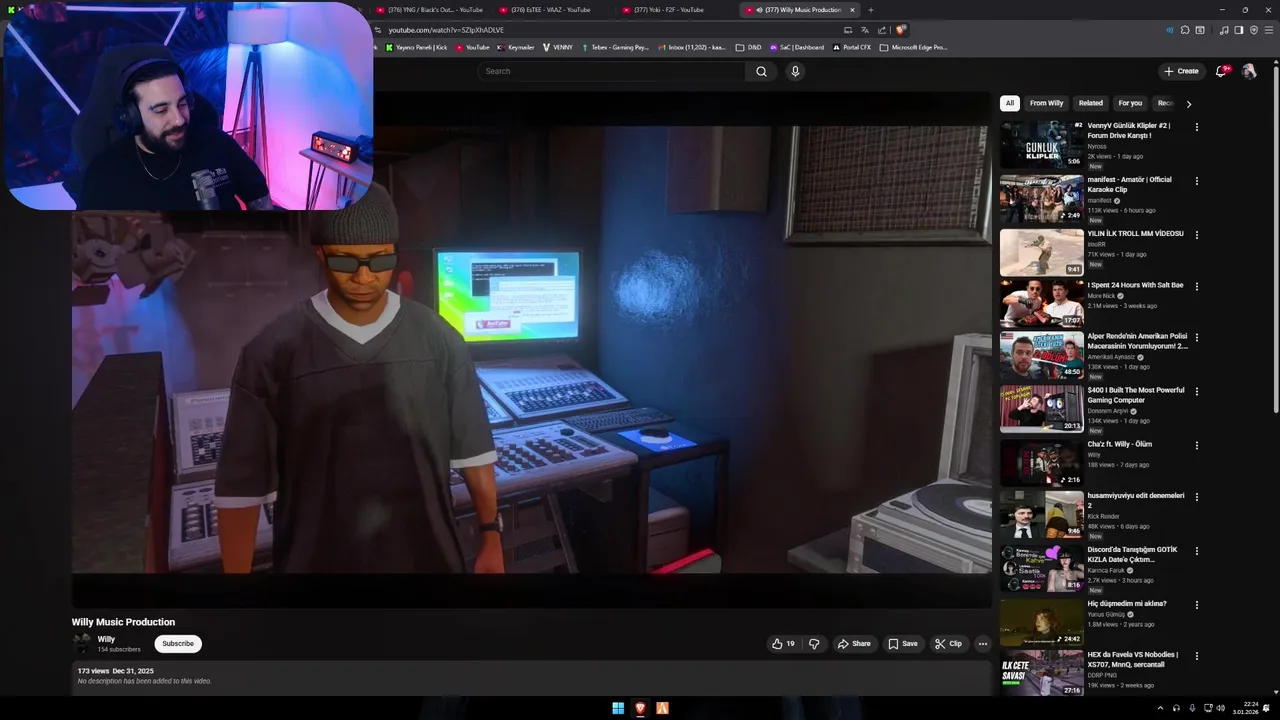
Task: Open the Brave Shields lion icon in address bar
Action: tap(901, 30)
